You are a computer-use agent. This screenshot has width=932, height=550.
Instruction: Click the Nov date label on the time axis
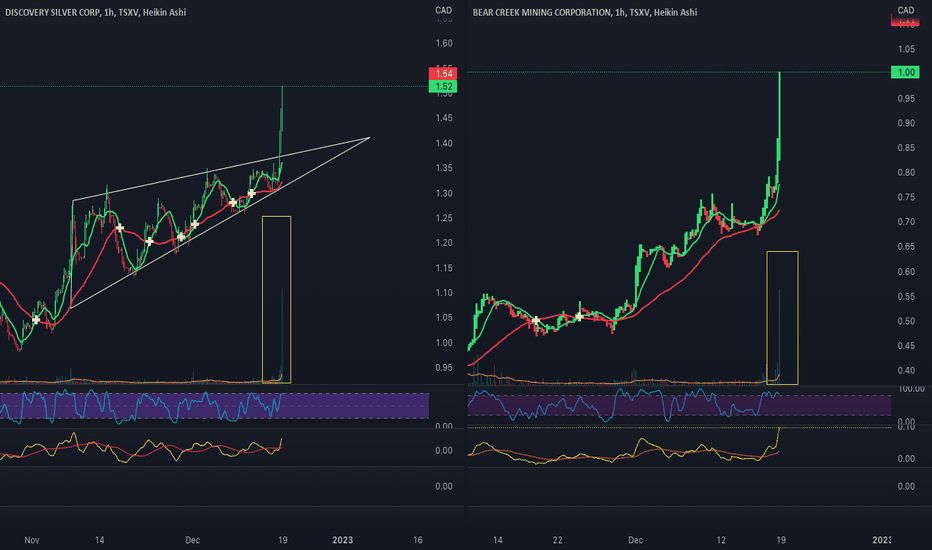click(x=32, y=540)
